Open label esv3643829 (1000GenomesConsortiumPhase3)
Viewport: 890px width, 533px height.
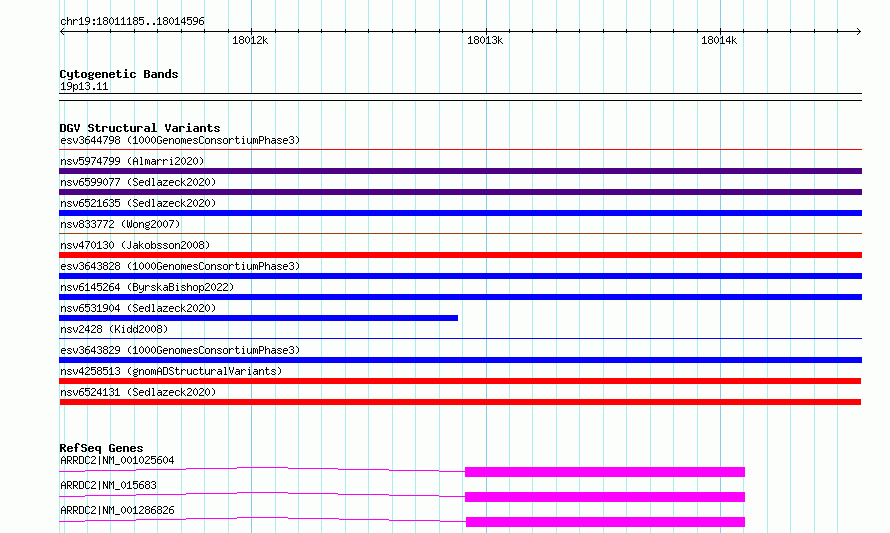tap(180, 350)
